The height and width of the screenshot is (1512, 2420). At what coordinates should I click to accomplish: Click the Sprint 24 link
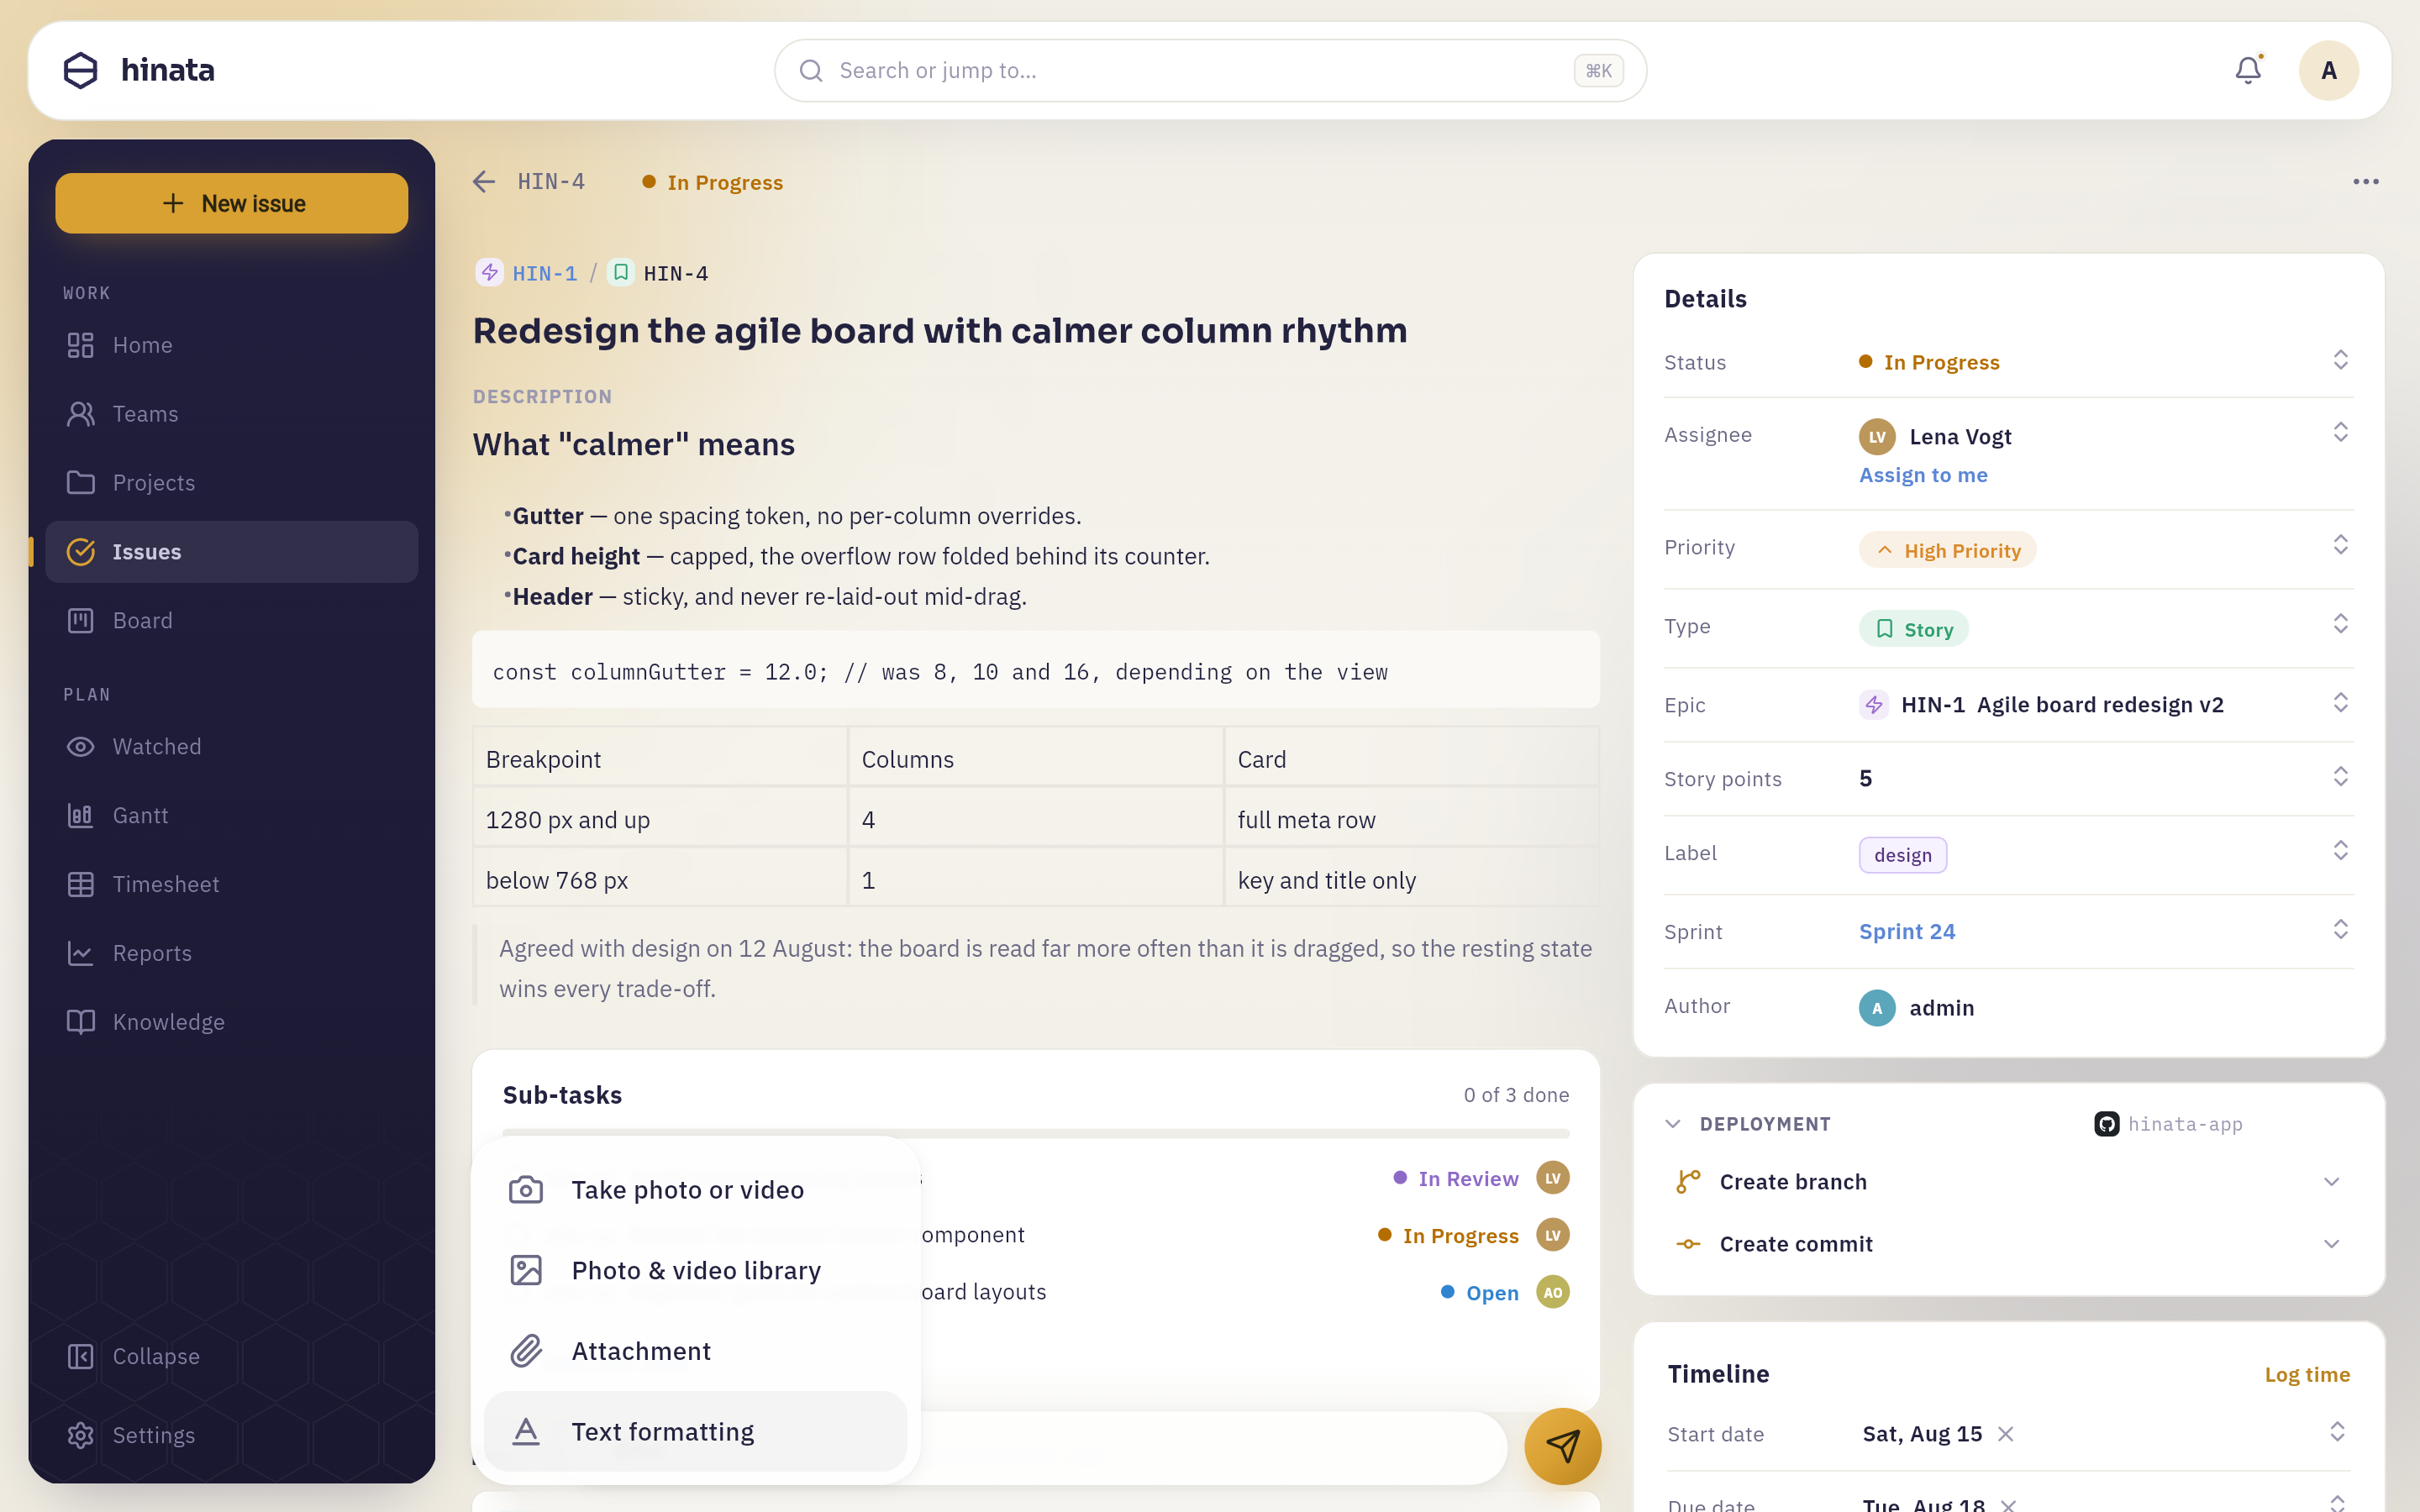click(1907, 931)
